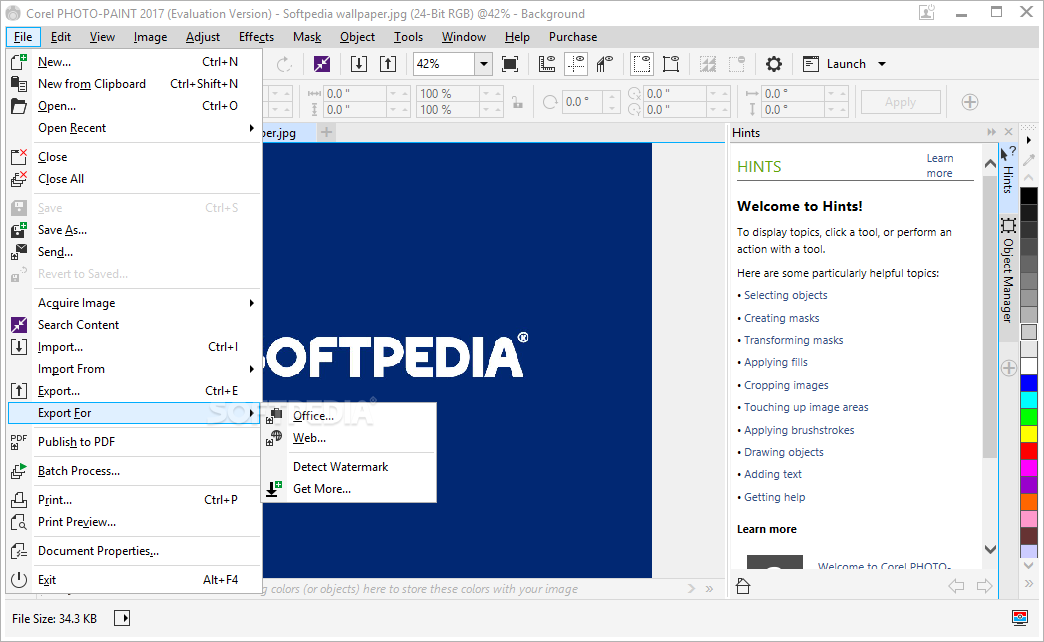Click the Save As icon in File menu
The image size is (1044, 642).
click(19, 230)
